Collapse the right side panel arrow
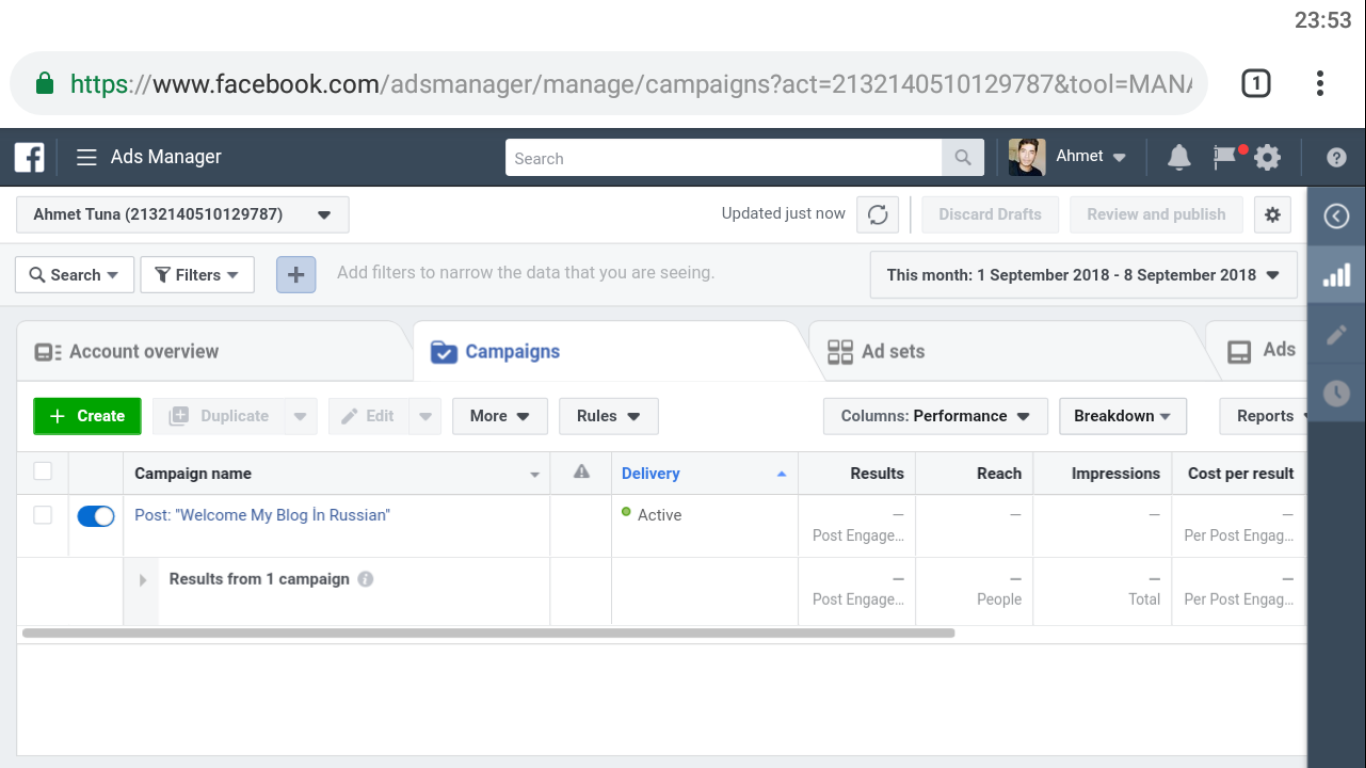The image size is (1366, 768). 1336,216
